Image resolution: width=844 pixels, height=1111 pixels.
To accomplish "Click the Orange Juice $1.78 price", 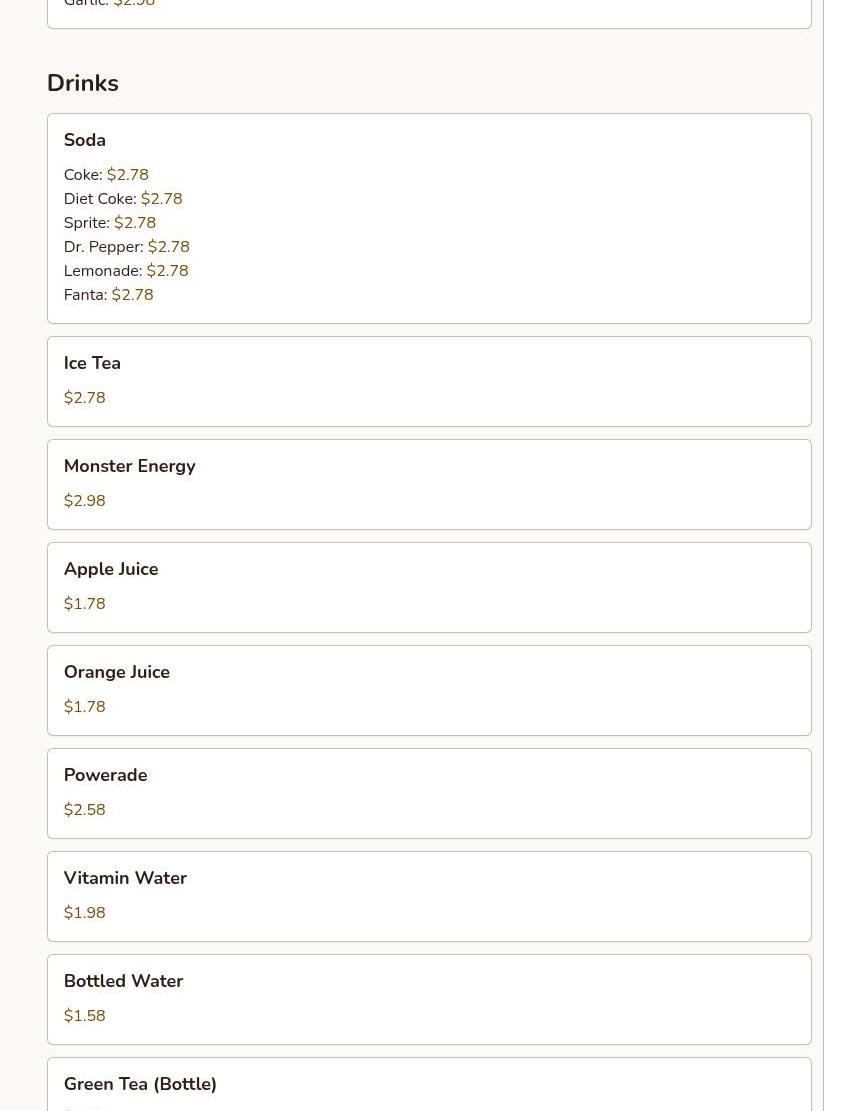I will click(84, 707).
